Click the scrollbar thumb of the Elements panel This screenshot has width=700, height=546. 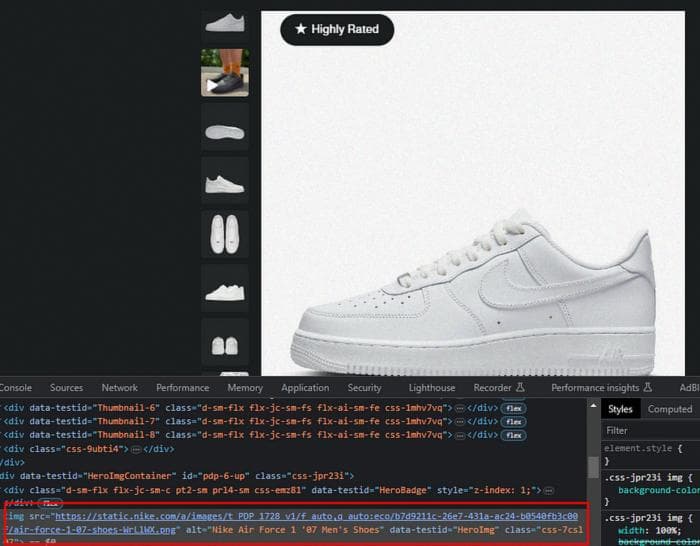coord(593,467)
